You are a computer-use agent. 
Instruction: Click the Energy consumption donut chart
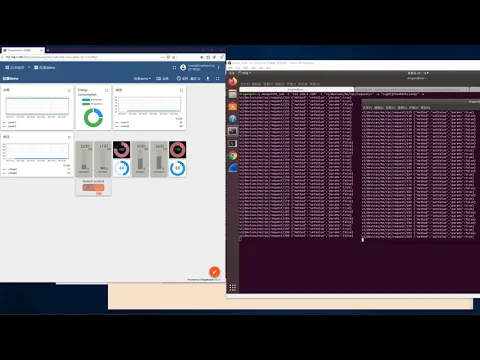(x=93, y=117)
